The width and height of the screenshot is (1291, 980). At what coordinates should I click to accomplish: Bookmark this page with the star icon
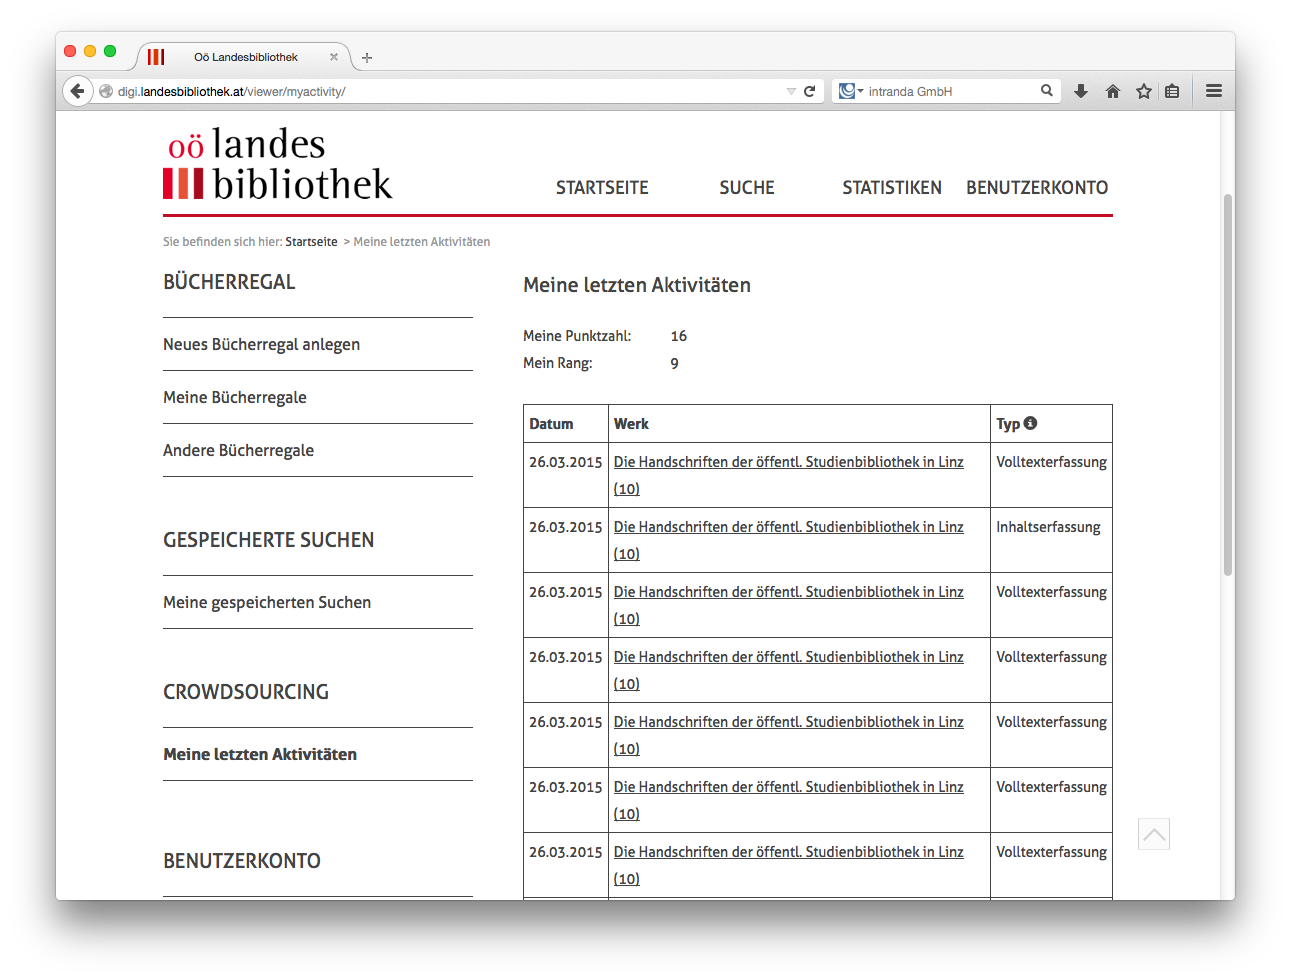[x=1144, y=91]
